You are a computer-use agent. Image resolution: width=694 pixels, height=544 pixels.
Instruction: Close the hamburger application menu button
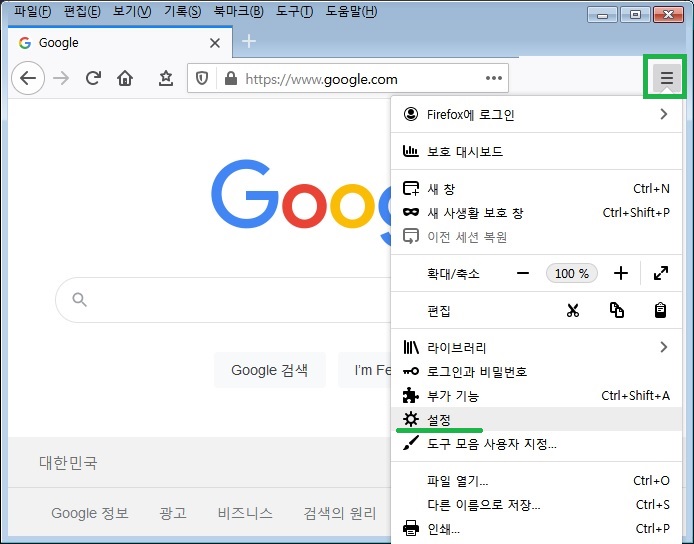click(667, 78)
